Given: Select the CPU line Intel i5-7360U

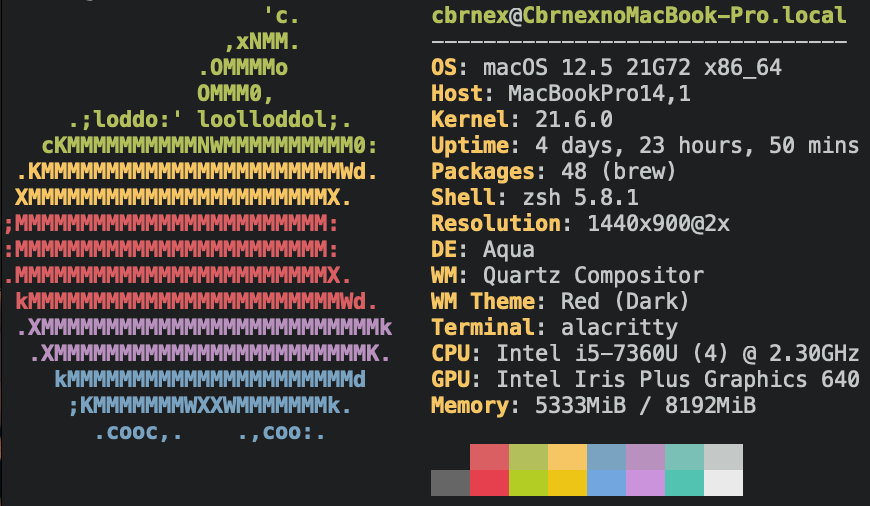Looking at the screenshot, I should pos(645,353).
